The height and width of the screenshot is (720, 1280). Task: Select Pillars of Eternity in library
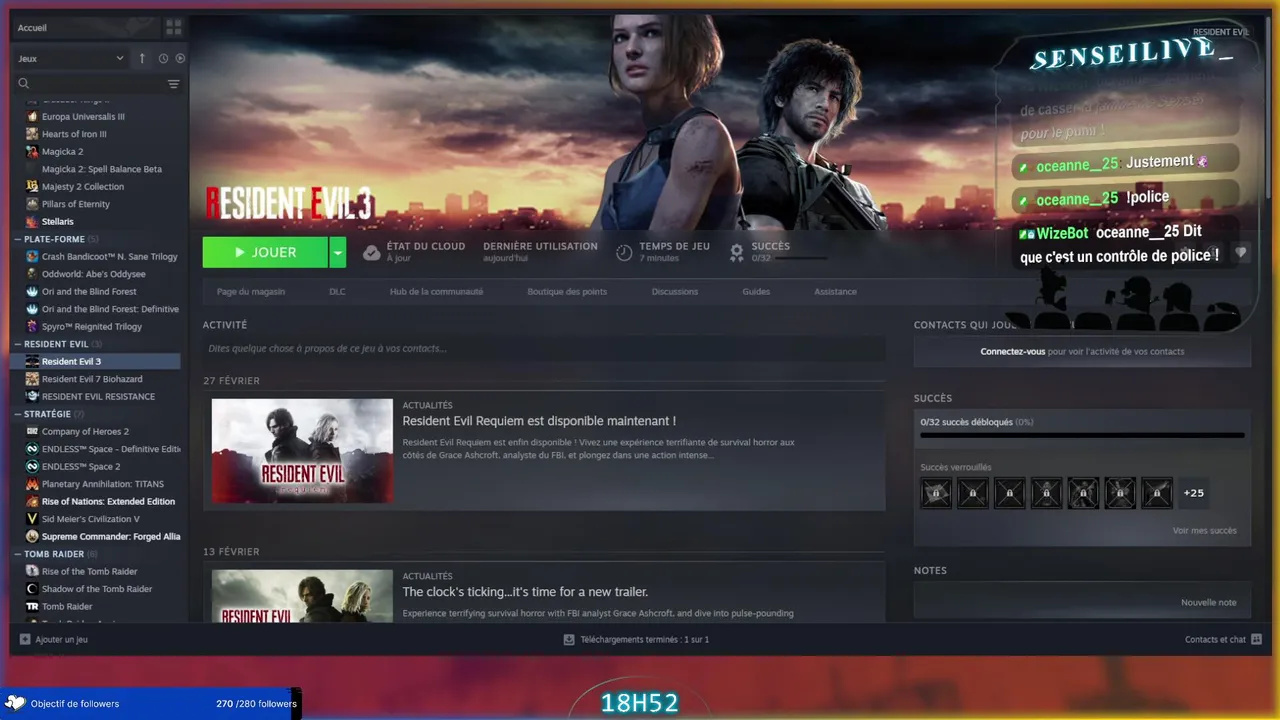(76, 204)
